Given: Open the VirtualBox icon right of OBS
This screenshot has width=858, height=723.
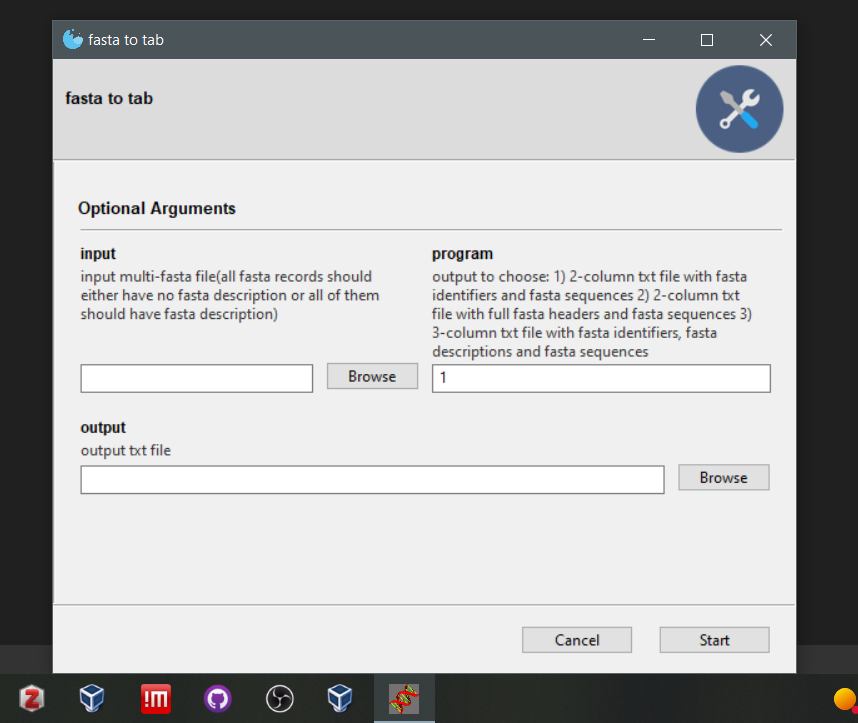Looking at the screenshot, I should tap(340, 698).
